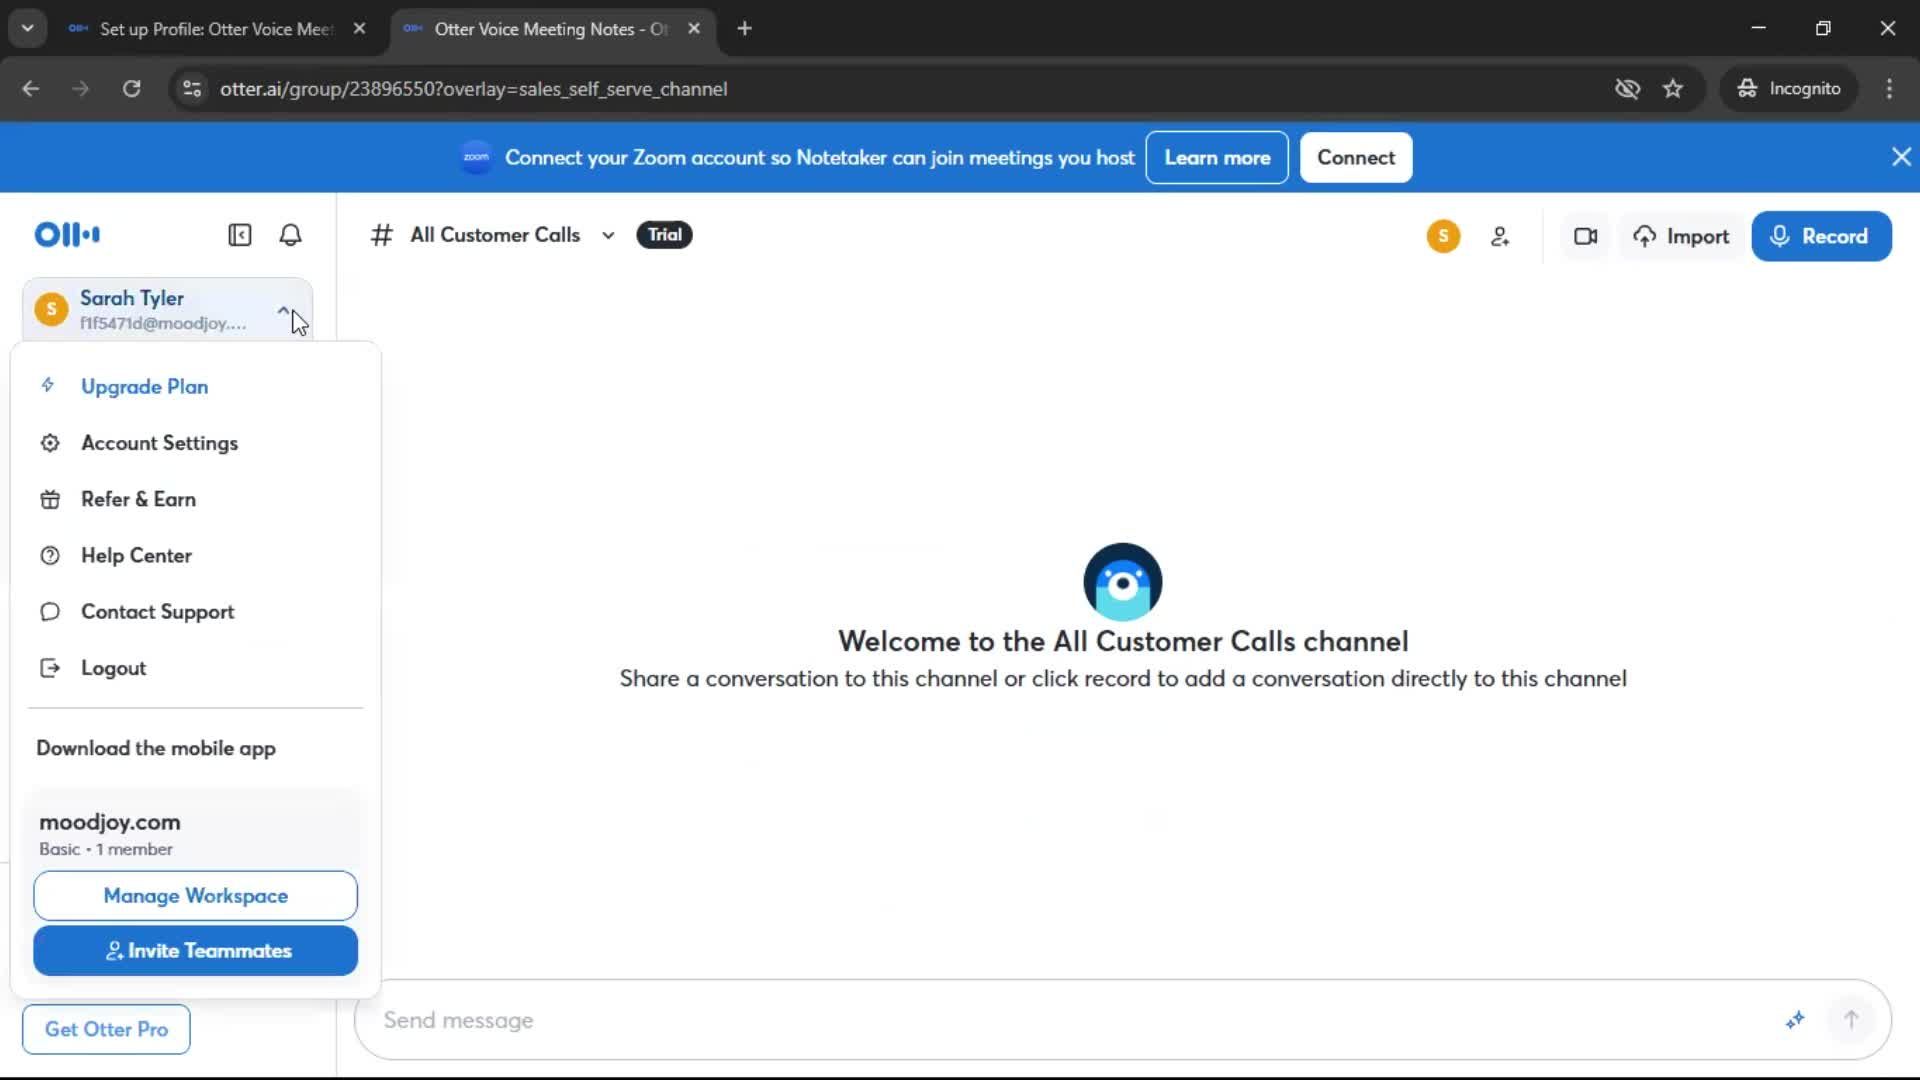1920x1080 pixels.
Task: Reload the page
Action: click(x=131, y=89)
